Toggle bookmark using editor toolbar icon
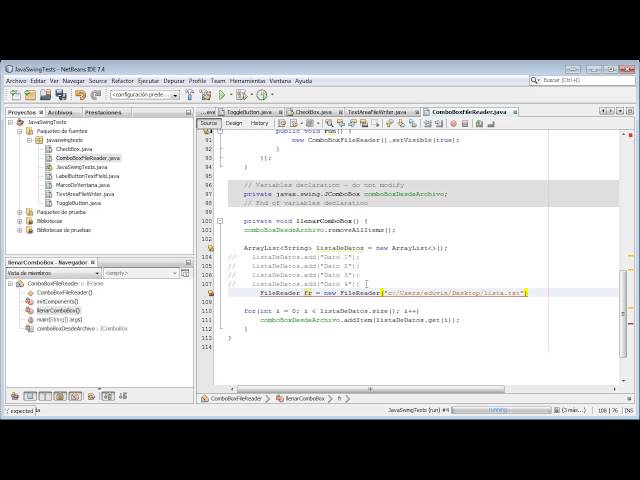 click(413, 123)
